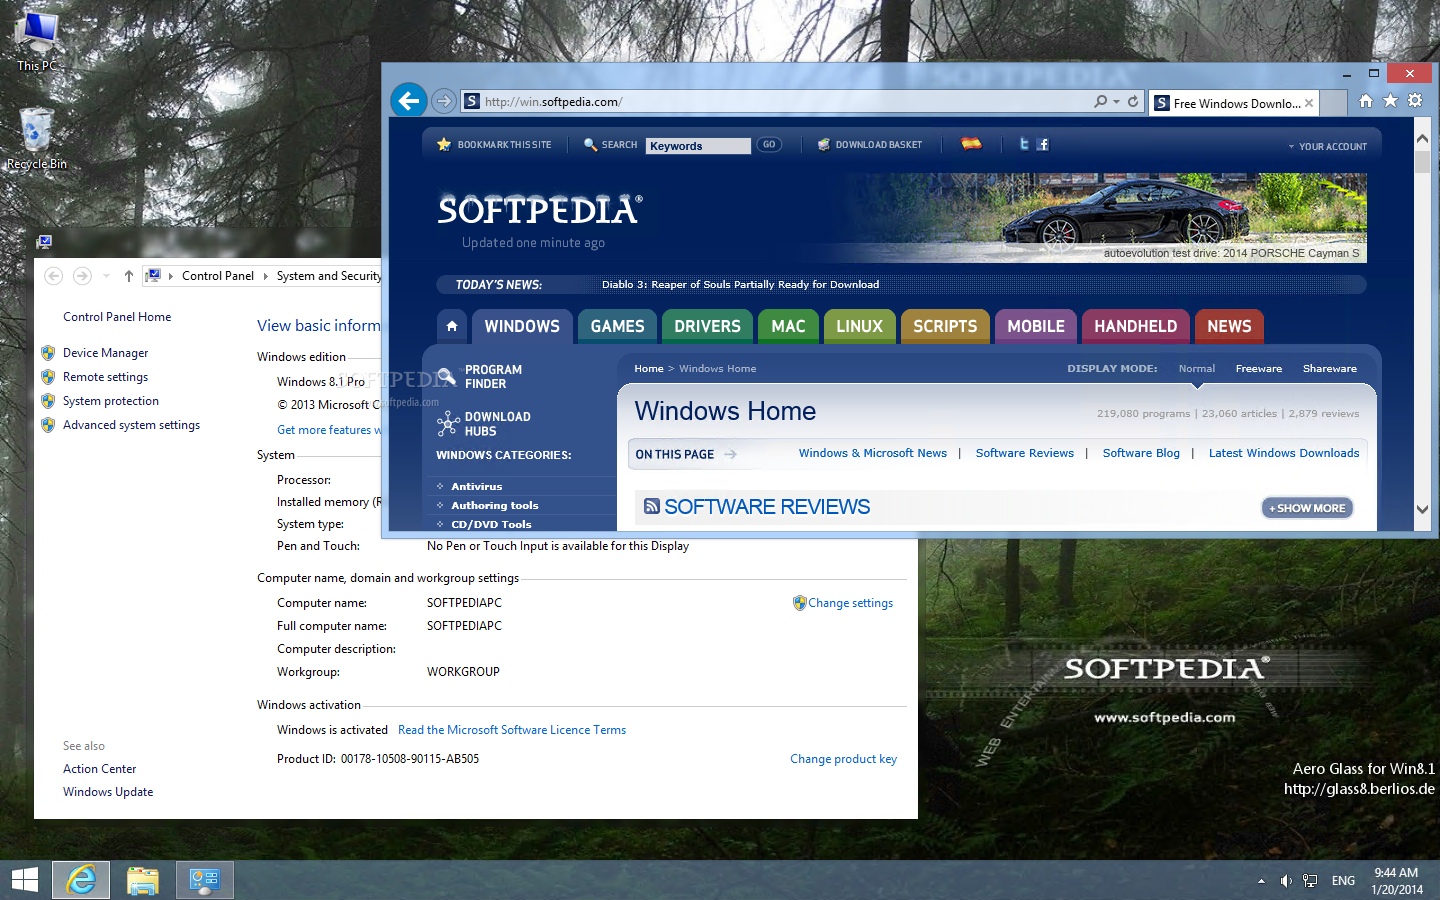Click Back arrow in Control Panel window
This screenshot has width=1440, height=900.
pyautogui.click(x=54, y=276)
